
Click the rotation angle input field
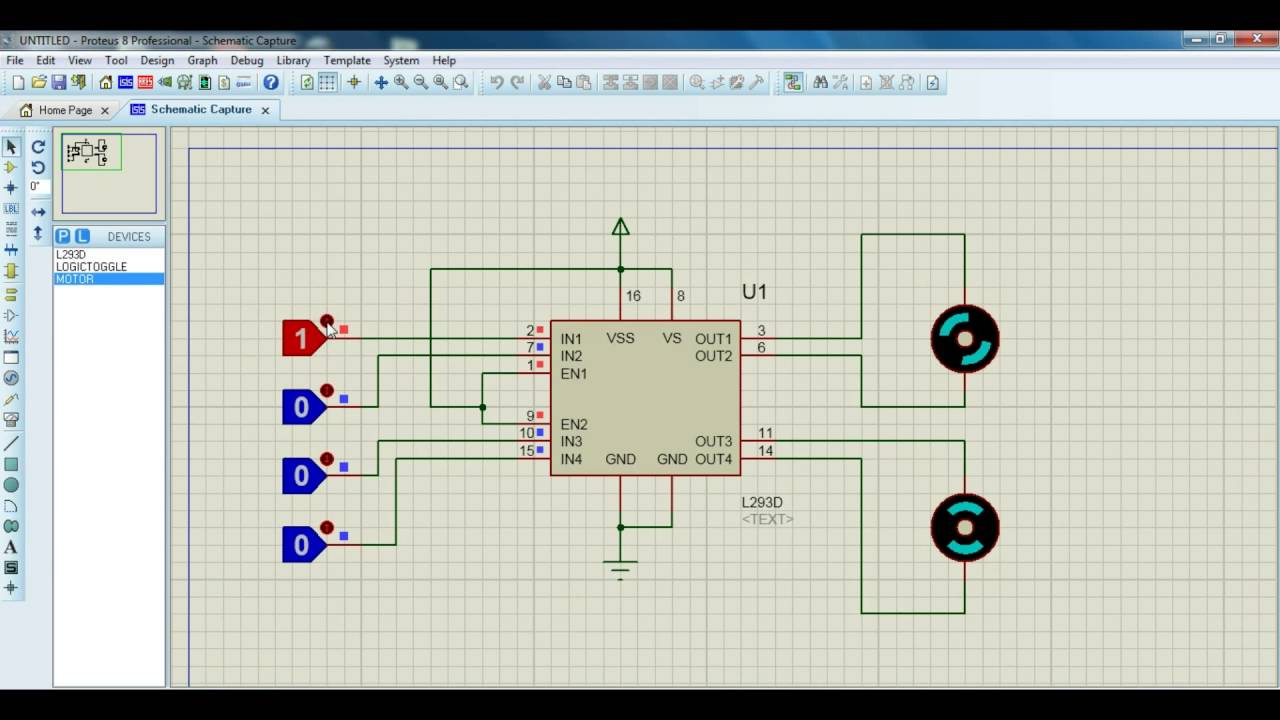pyautogui.click(x=37, y=187)
